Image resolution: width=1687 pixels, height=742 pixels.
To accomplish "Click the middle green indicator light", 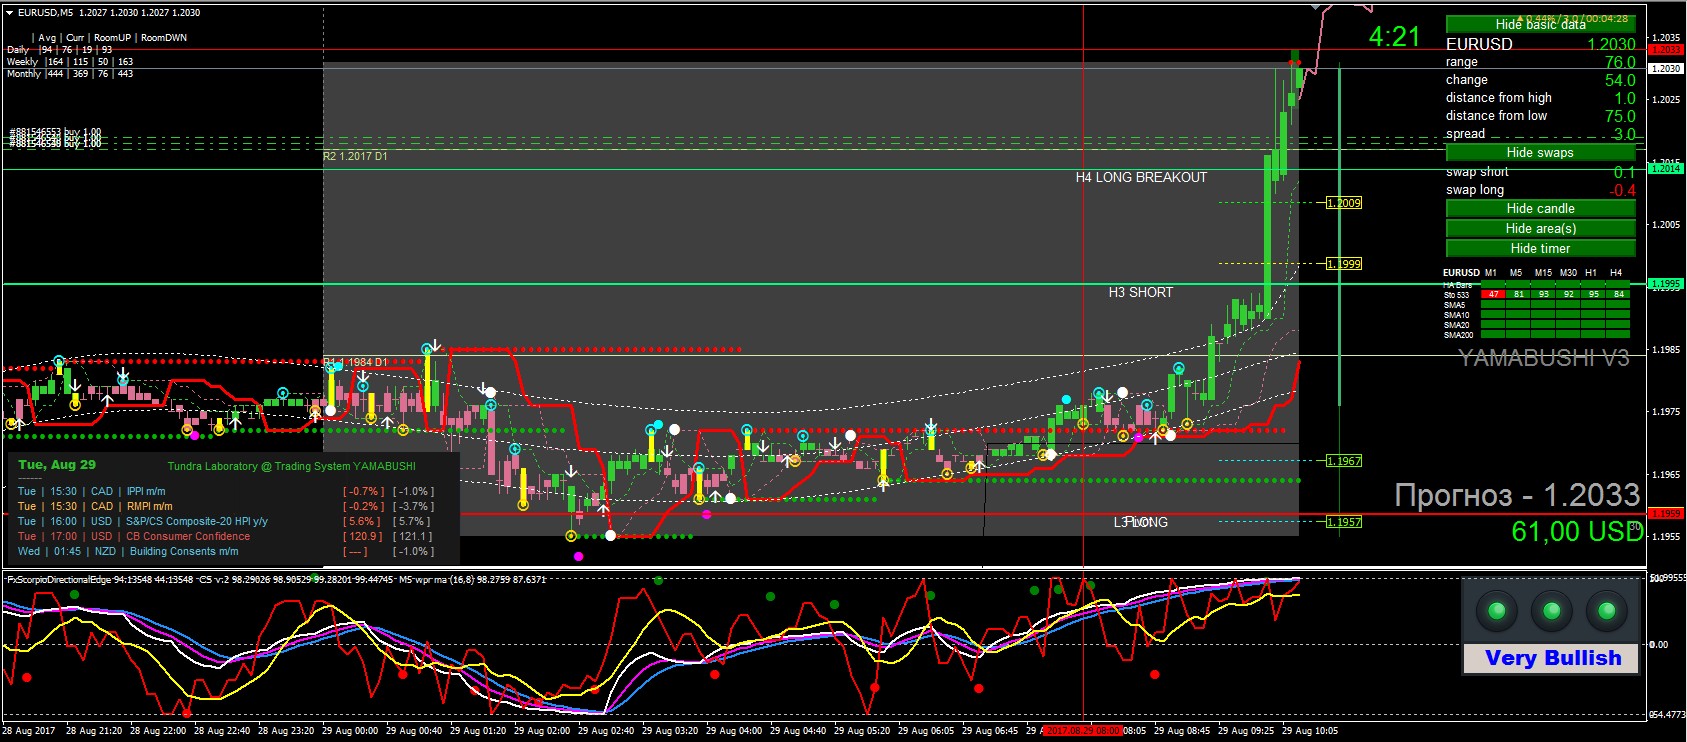I will click(1552, 610).
